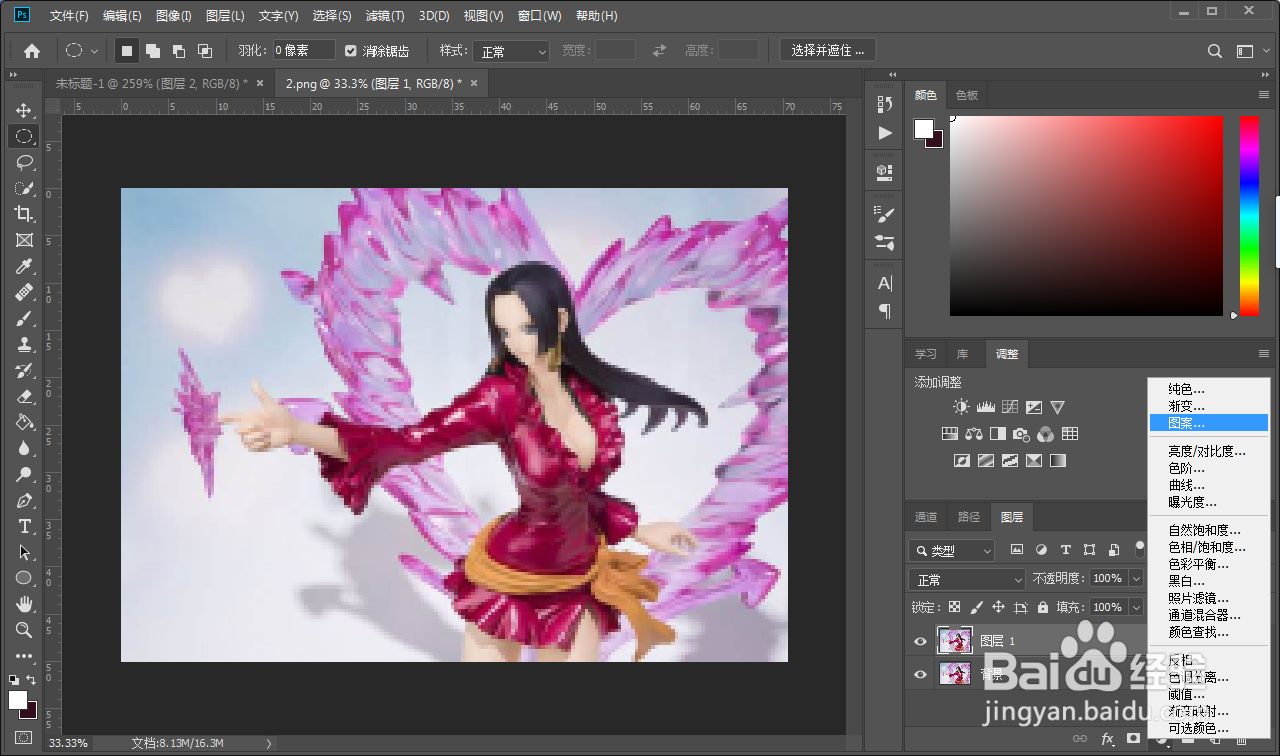Click the Home icon in options bar
The height and width of the screenshot is (756, 1280).
(32, 51)
